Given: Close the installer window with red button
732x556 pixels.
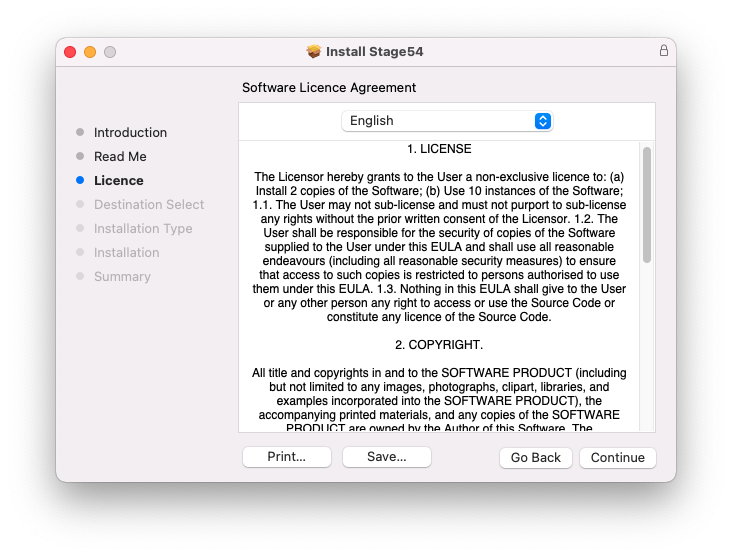Looking at the screenshot, I should point(70,52).
